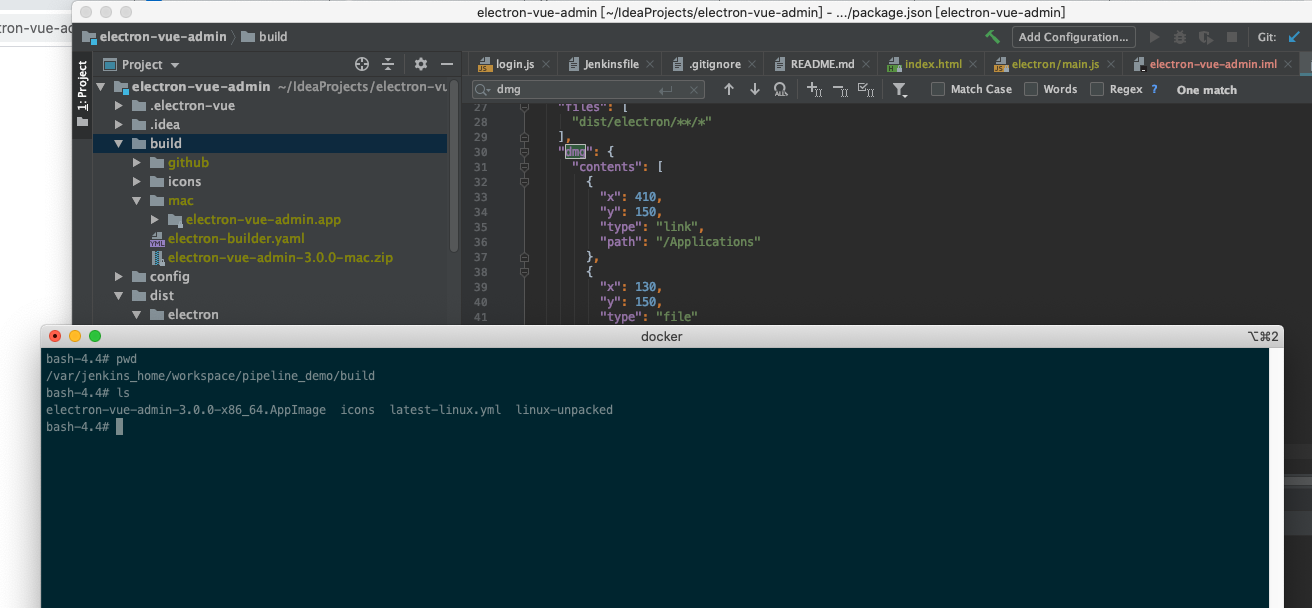Open Project panel settings gear
Image resolution: width=1312 pixels, height=608 pixels.
point(421,64)
